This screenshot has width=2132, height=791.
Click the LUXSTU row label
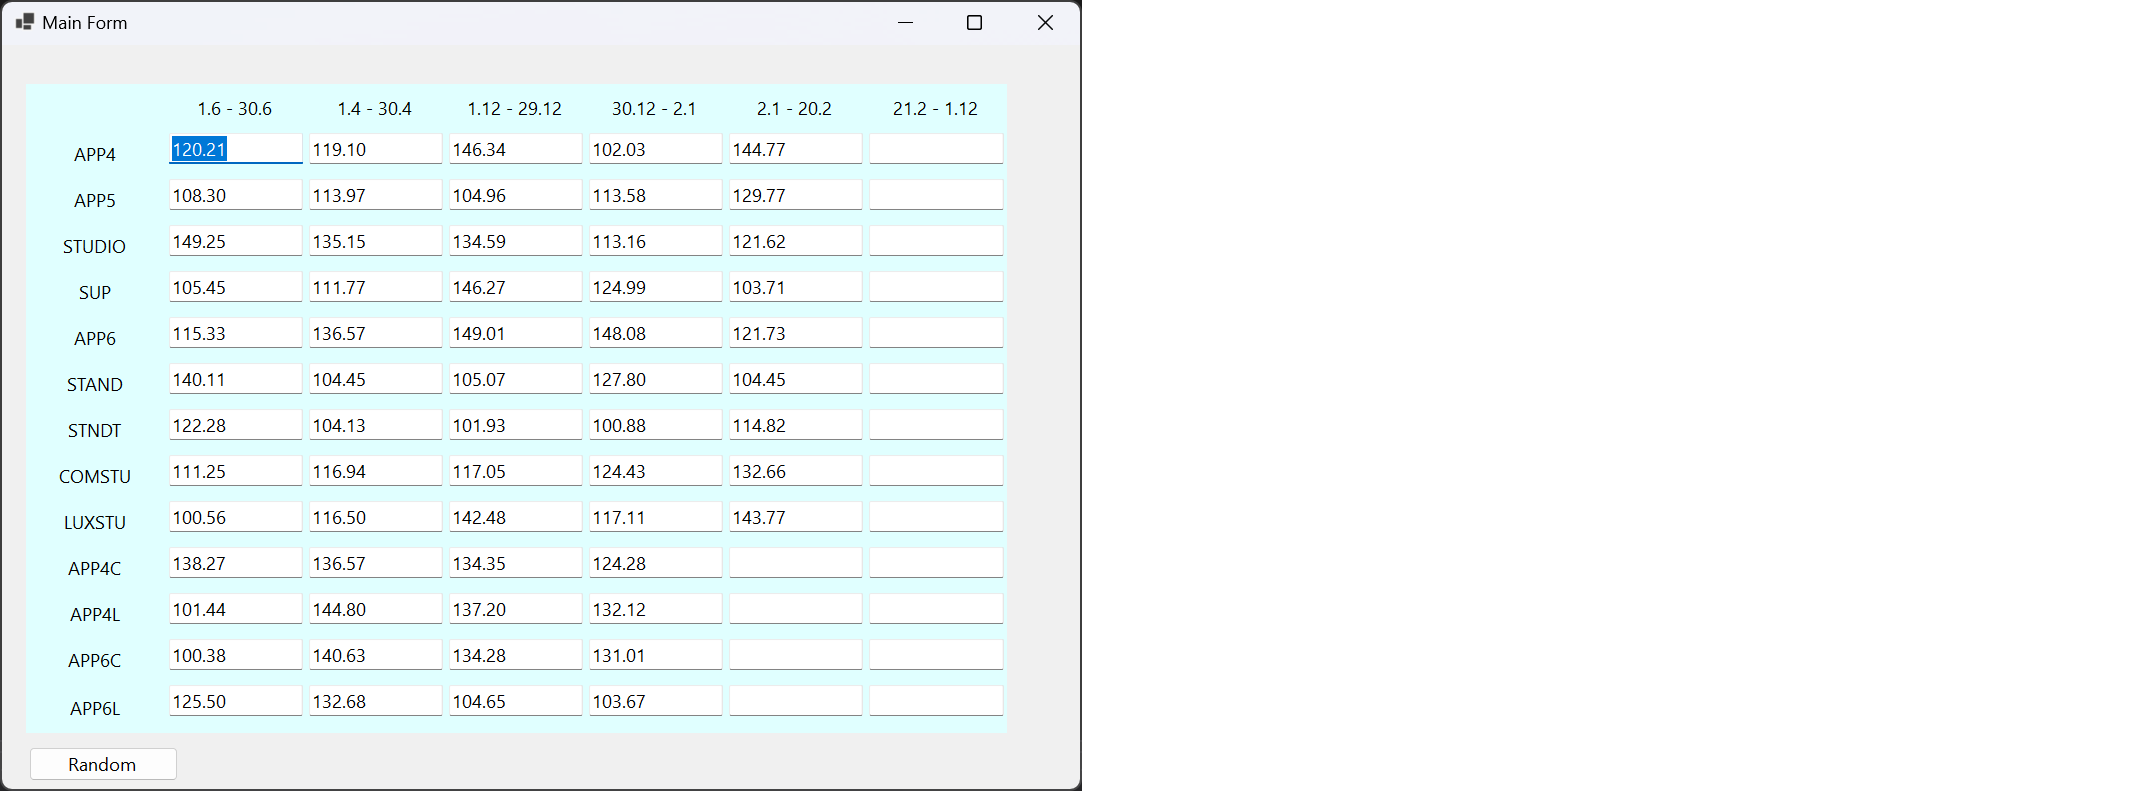pos(95,522)
